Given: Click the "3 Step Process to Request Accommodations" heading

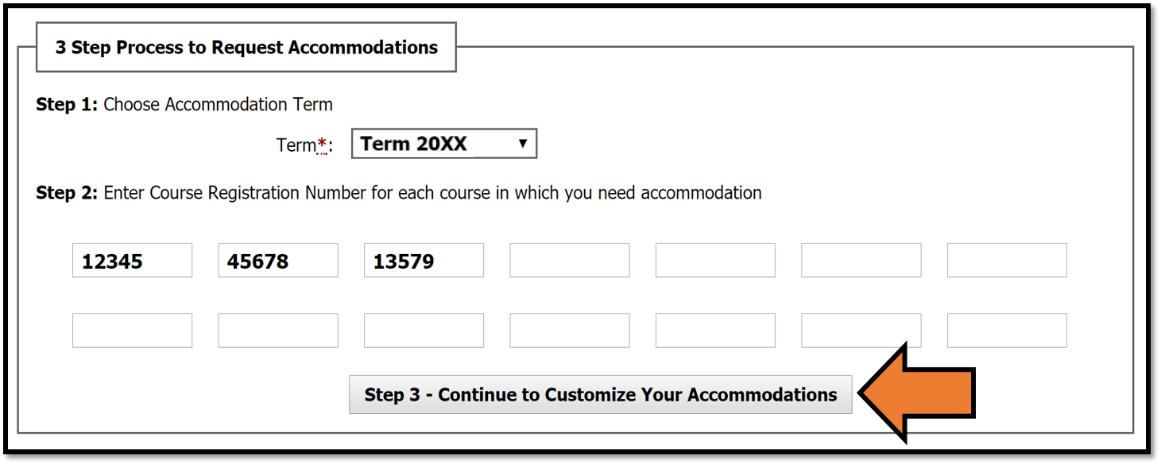Looking at the screenshot, I should pos(246,48).
